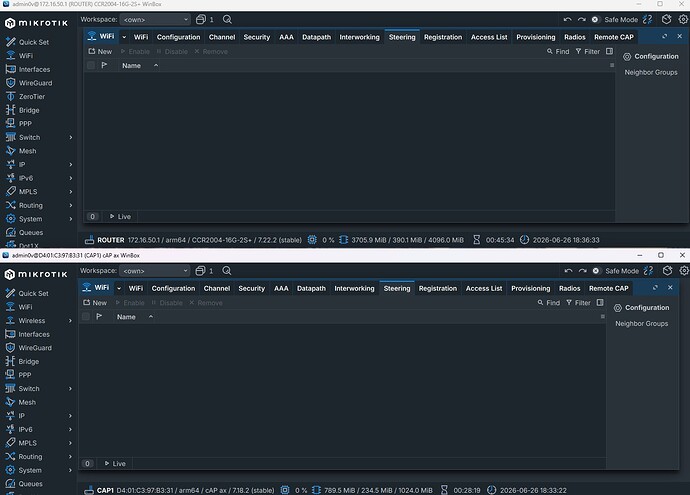Screen dimensions: 690x495
Task: Click undo arrow in ROUTER window toolbar
Action: pos(567,19)
